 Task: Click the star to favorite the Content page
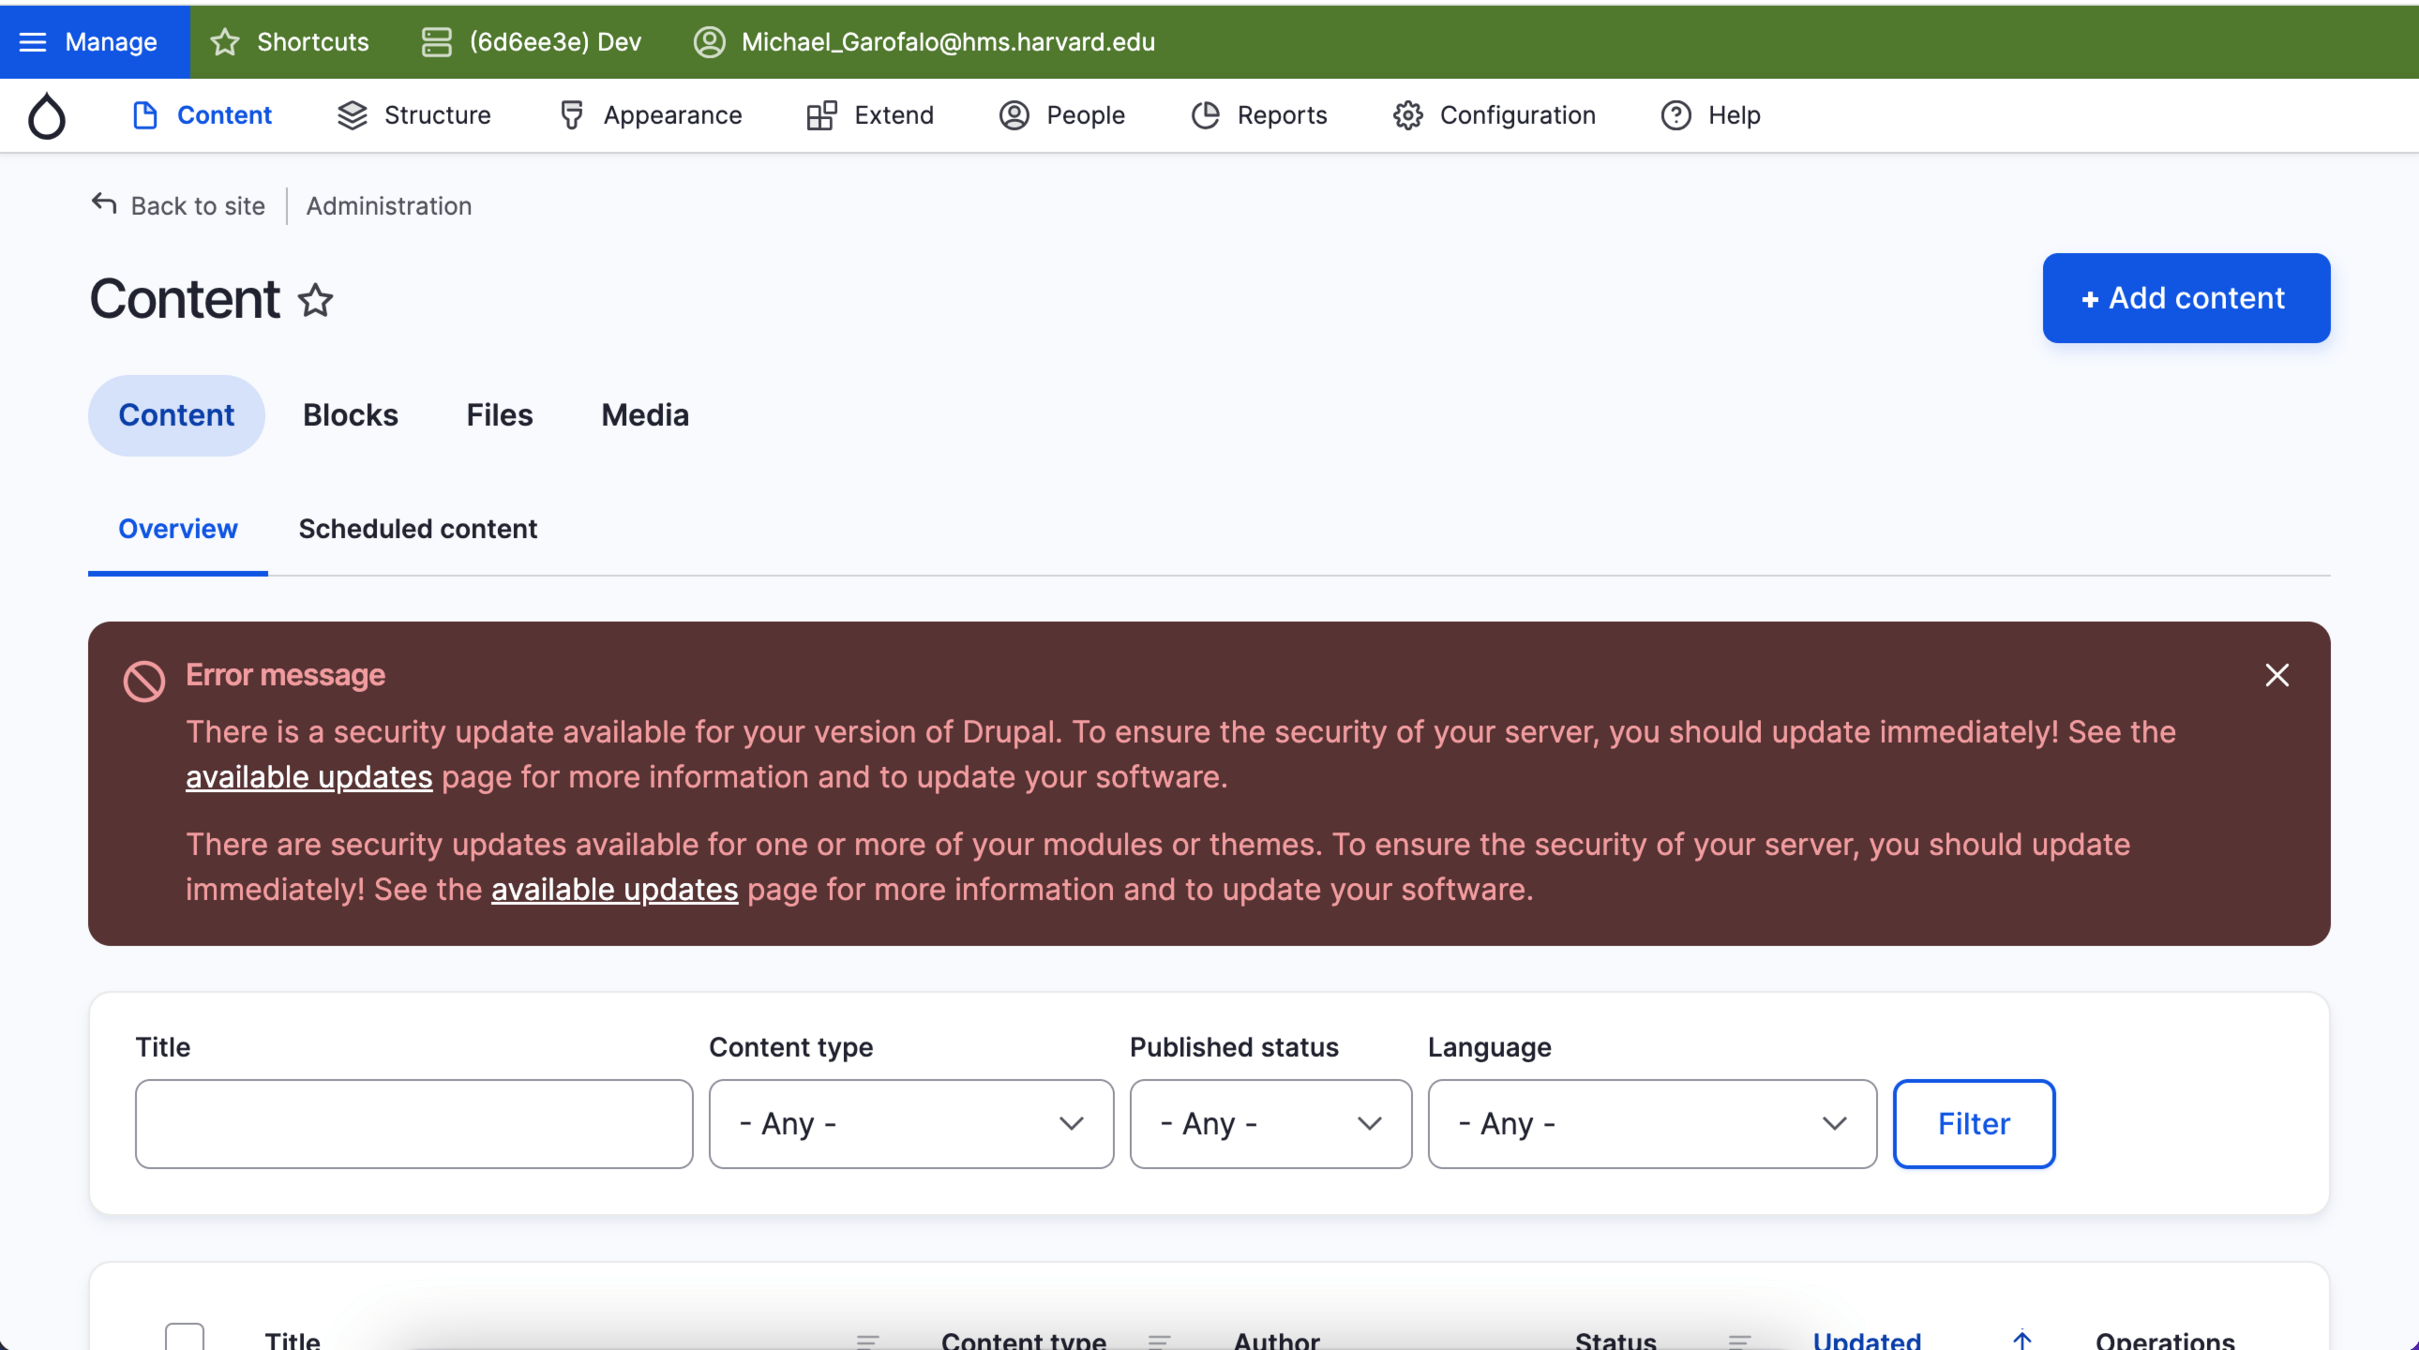pos(316,300)
